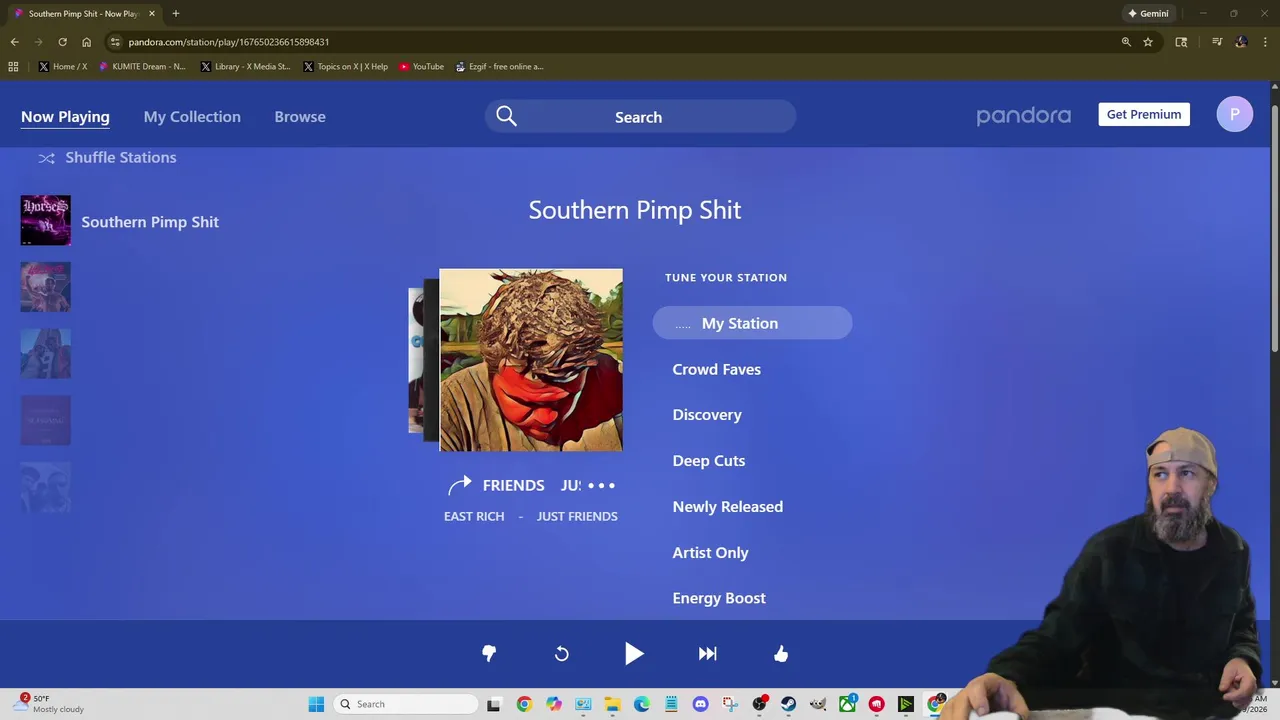Bookmark this page with the star icon
The image size is (1280, 720).
(1148, 42)
